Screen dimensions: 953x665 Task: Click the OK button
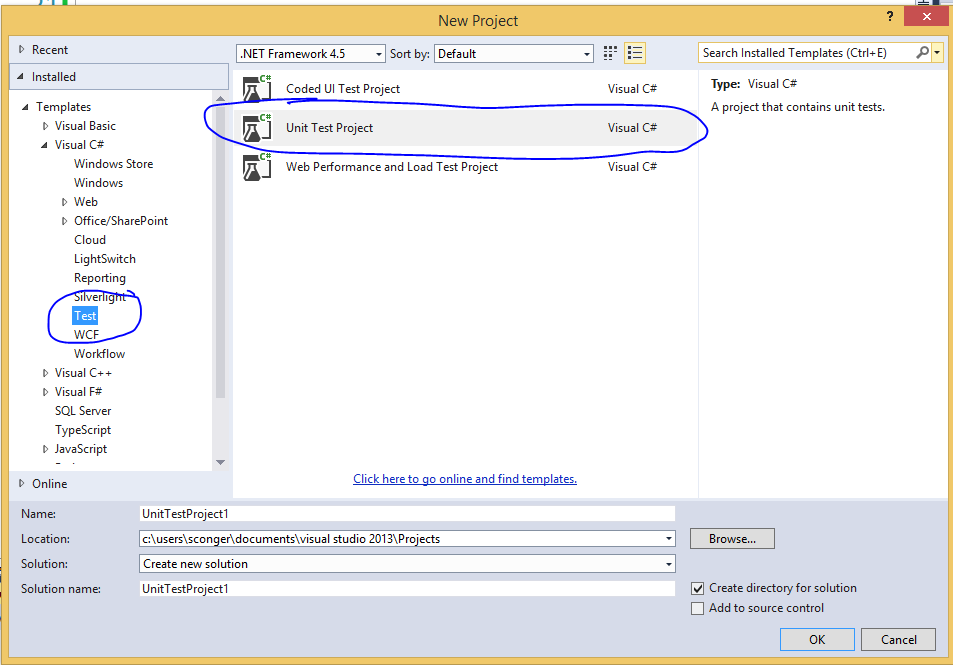click(817, 639)
